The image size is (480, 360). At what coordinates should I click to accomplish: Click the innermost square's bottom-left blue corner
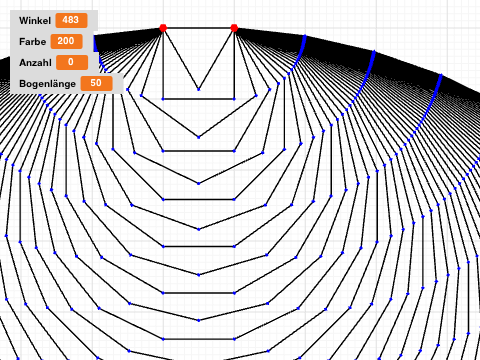163,99
